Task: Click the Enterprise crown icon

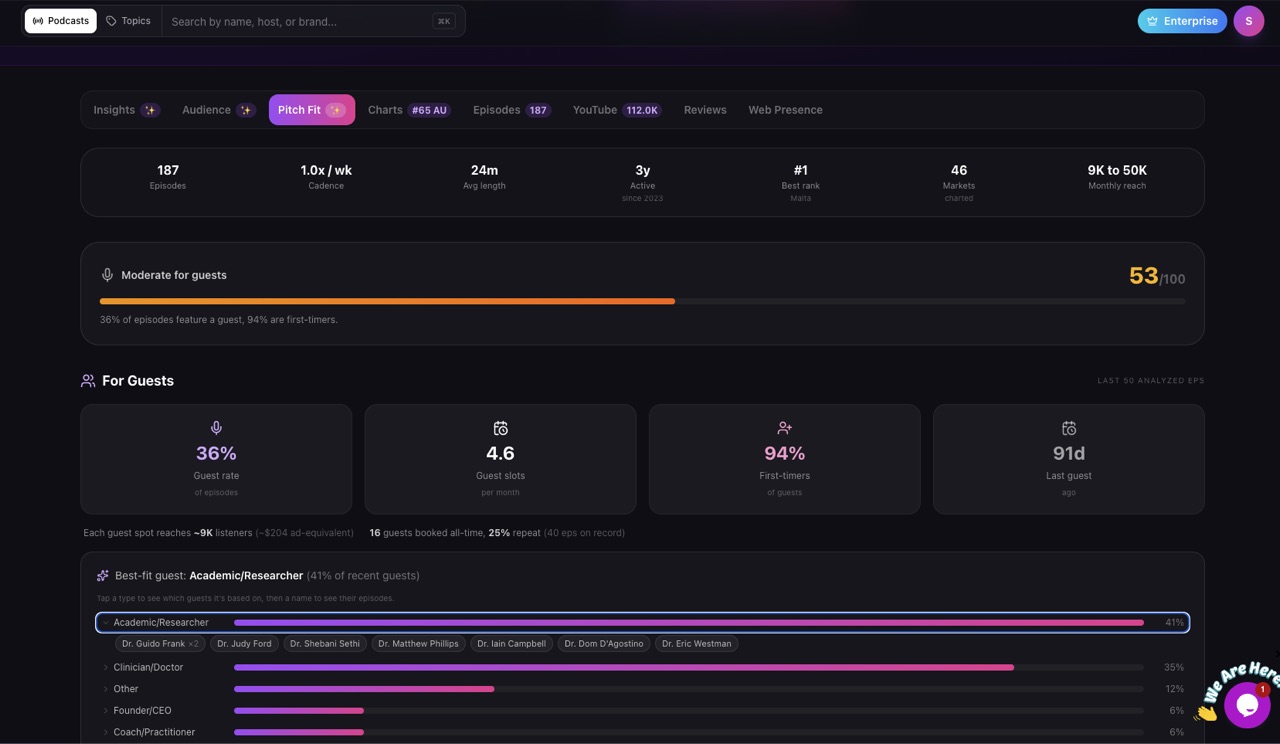Action: (x=1152, y=21)
